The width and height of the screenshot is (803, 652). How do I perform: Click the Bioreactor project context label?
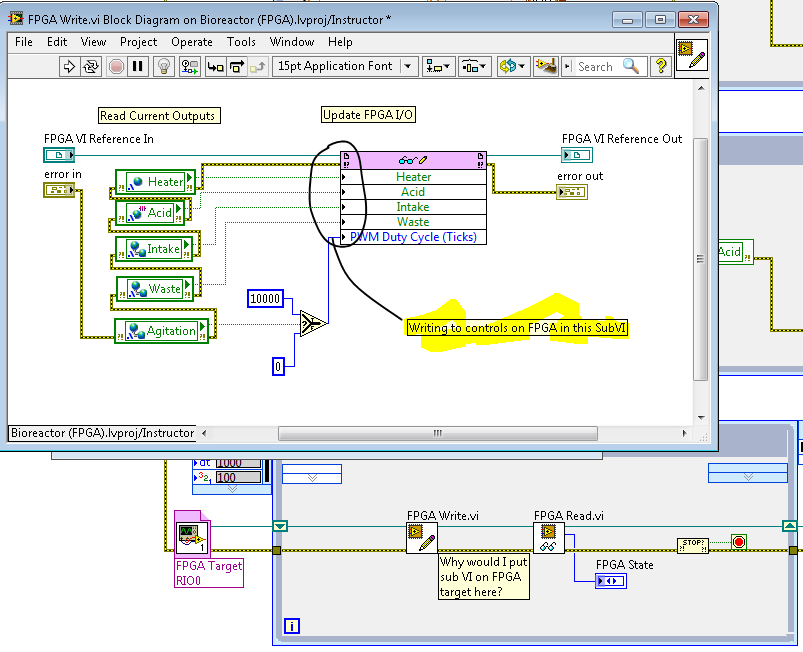102,433
